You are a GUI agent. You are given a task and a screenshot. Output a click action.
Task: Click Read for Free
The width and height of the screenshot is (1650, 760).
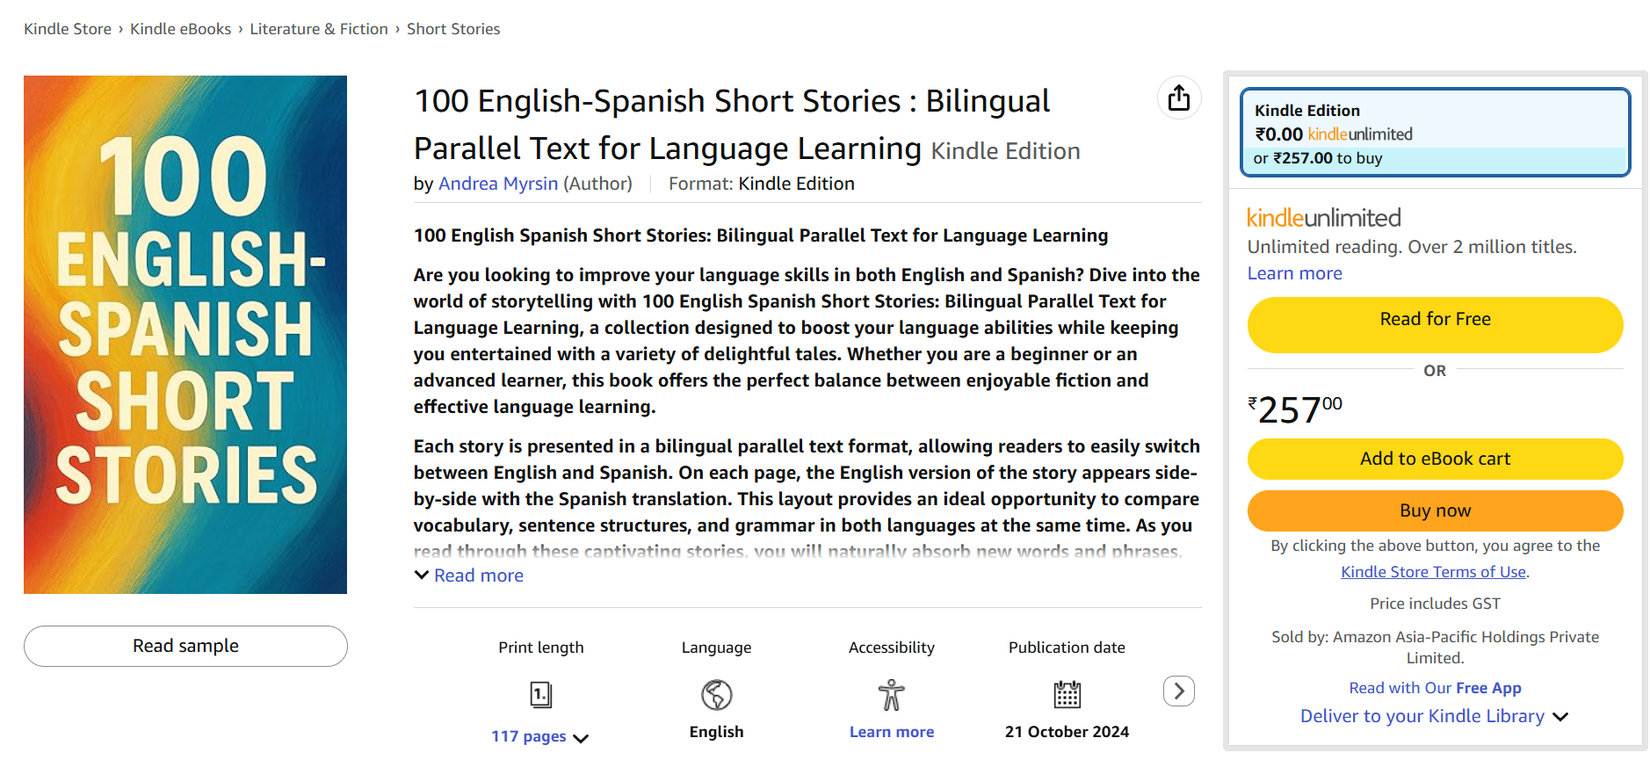click(x=1434, y=324)
